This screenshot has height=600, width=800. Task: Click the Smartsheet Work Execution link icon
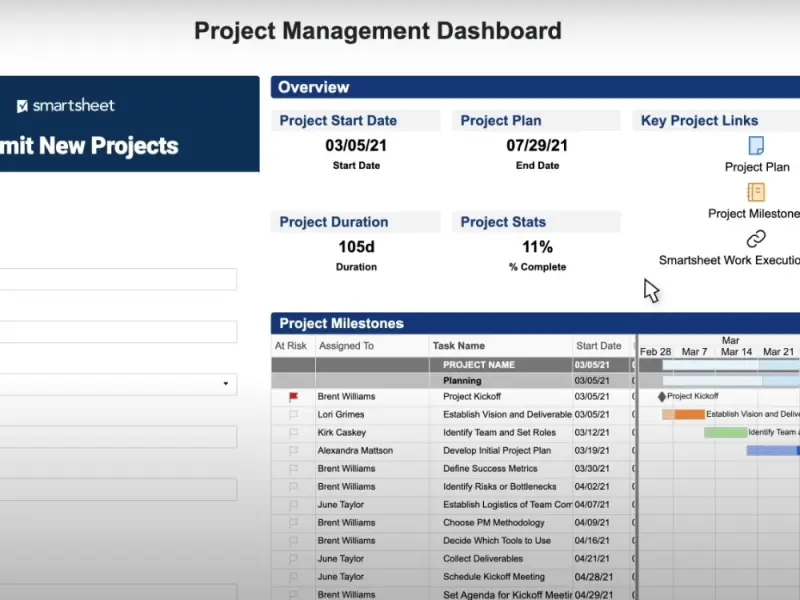[756, 239]
